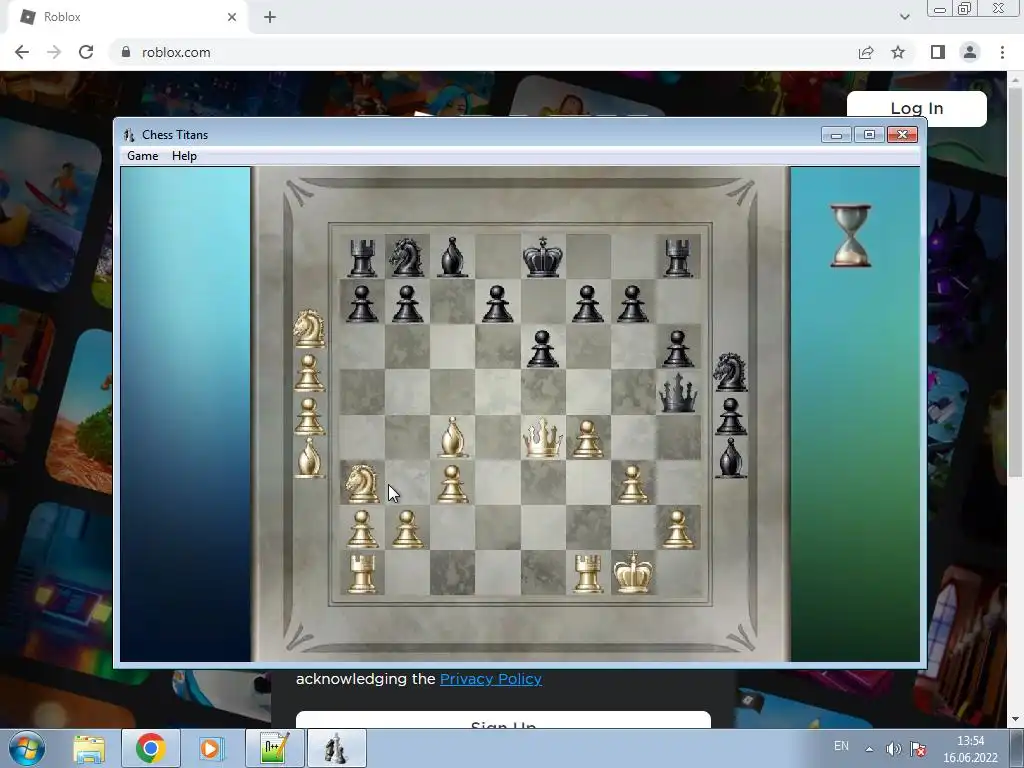Click the black bishop on c8
Viewport: 1024px width, 768px height.
[453, 257]
